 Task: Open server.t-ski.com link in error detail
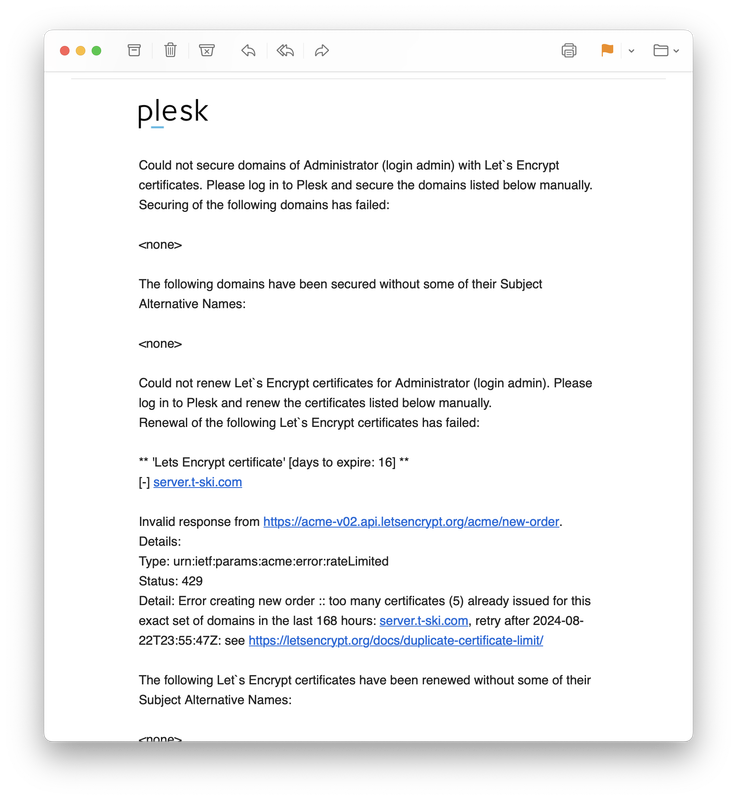coord(424,620)
